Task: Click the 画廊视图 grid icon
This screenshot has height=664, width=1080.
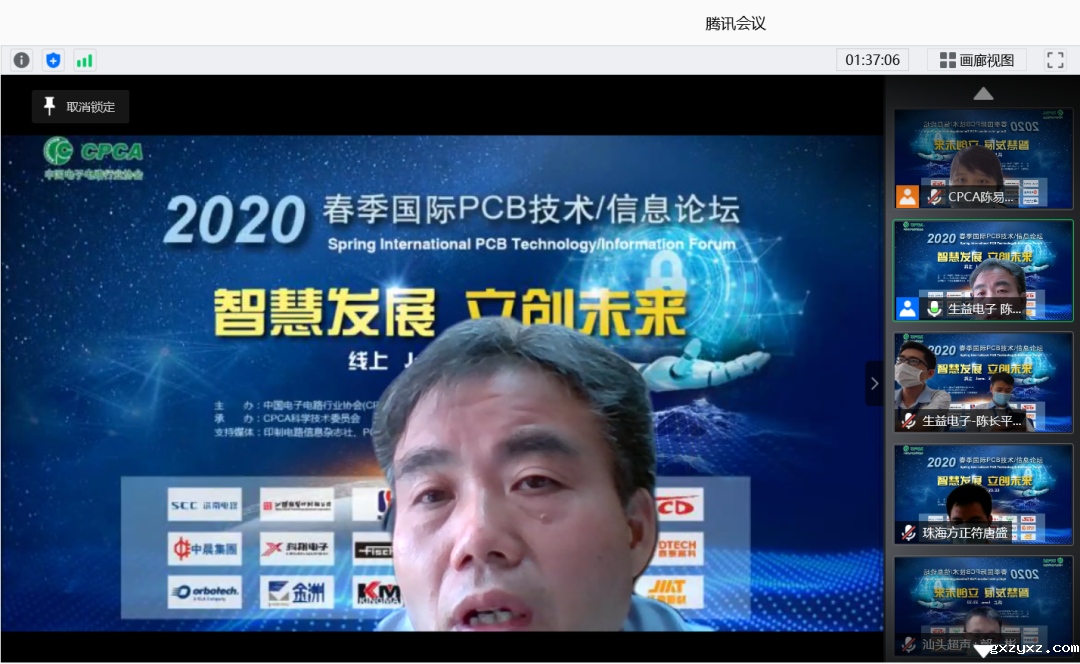Action: click(946, 60)
